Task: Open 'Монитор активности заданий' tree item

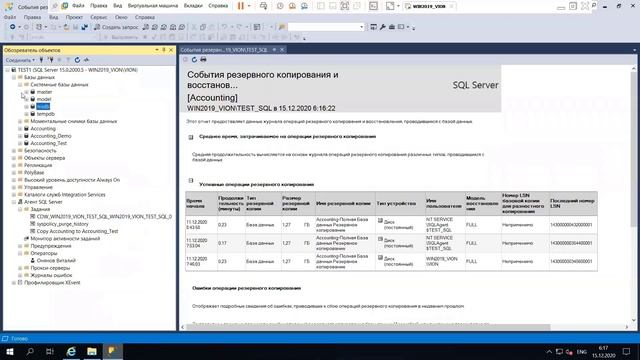Action: point(65,238)
